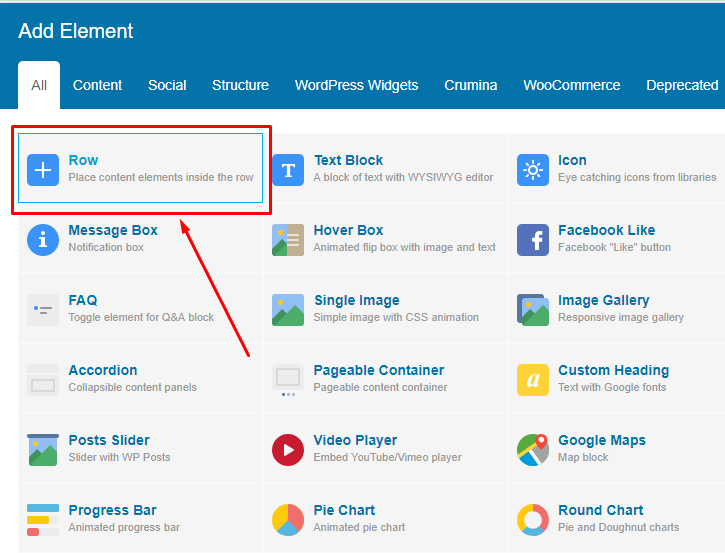
Task: Select the Round Chart title
Action: (x=601, y=510)
